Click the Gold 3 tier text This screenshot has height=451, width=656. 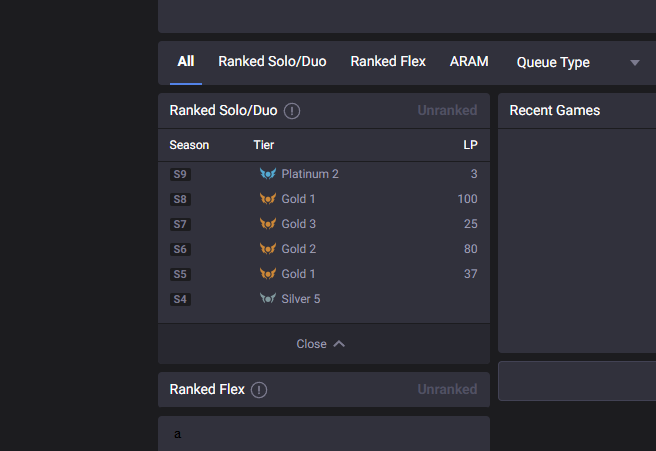tap(299, 224)
